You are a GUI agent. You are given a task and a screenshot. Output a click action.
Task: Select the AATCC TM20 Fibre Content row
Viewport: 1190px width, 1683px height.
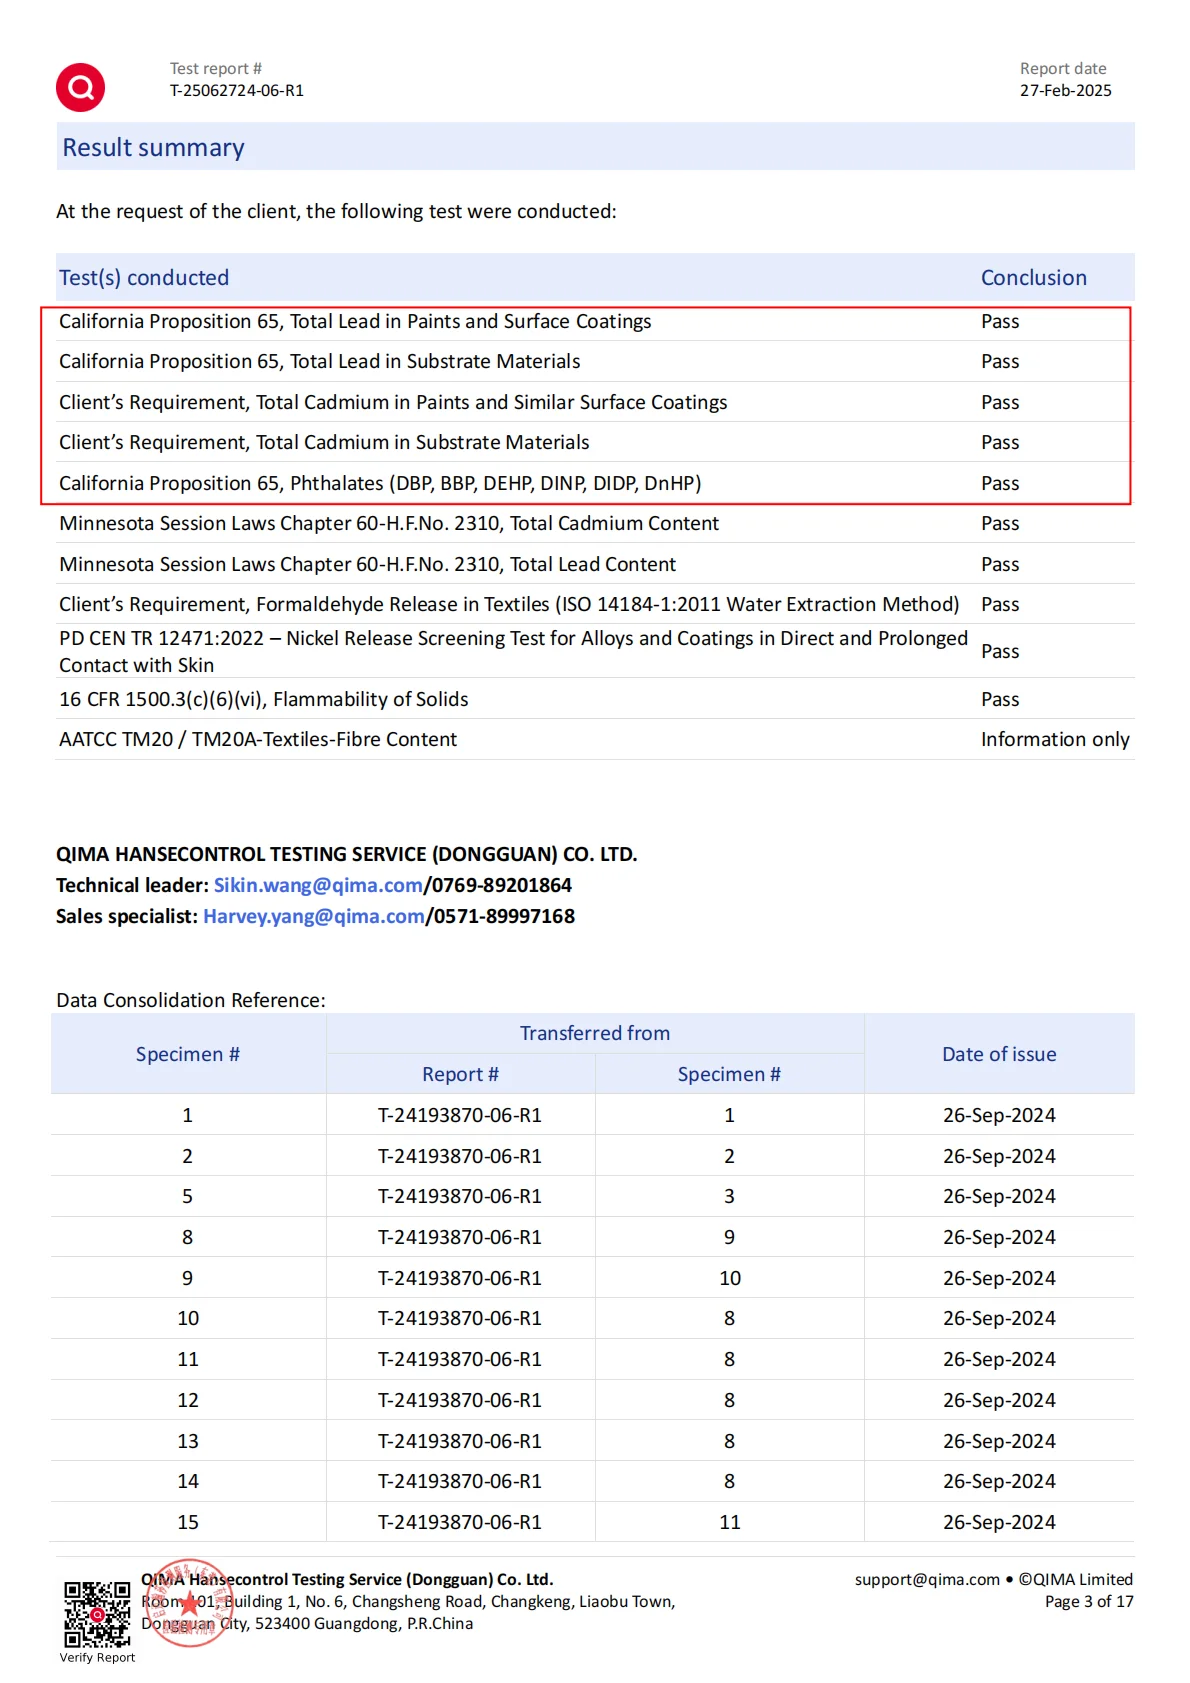click(x=258, y=739)
